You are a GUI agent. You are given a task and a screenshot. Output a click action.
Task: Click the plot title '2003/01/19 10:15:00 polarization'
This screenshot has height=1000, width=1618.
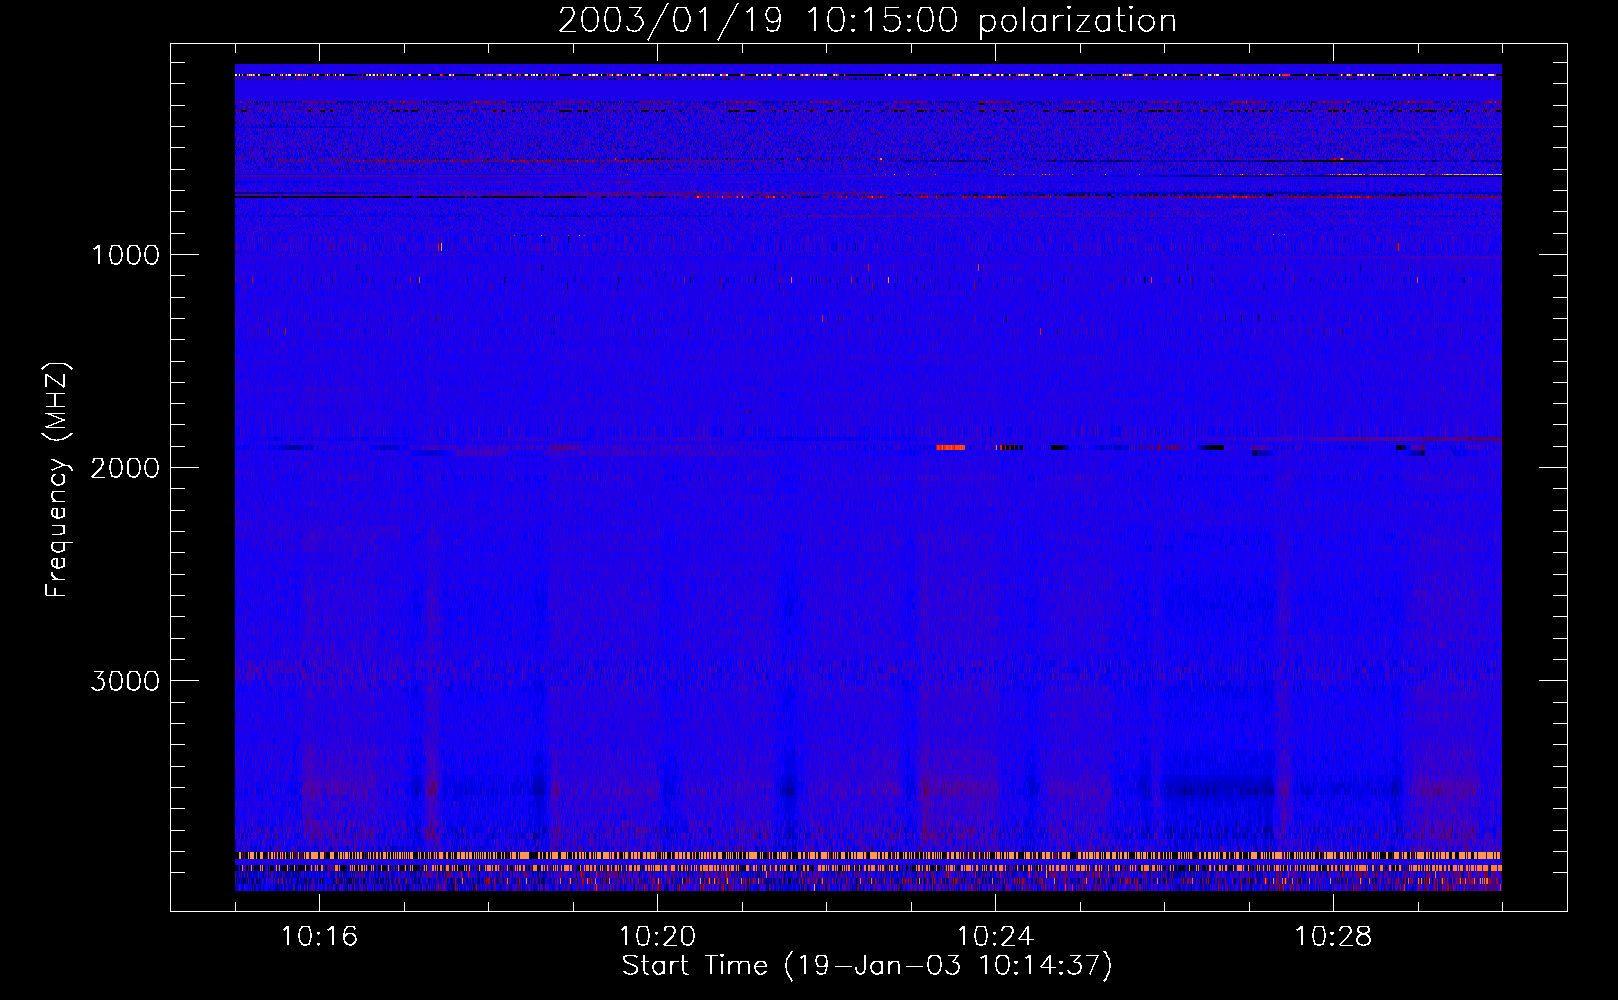(867, 21)
